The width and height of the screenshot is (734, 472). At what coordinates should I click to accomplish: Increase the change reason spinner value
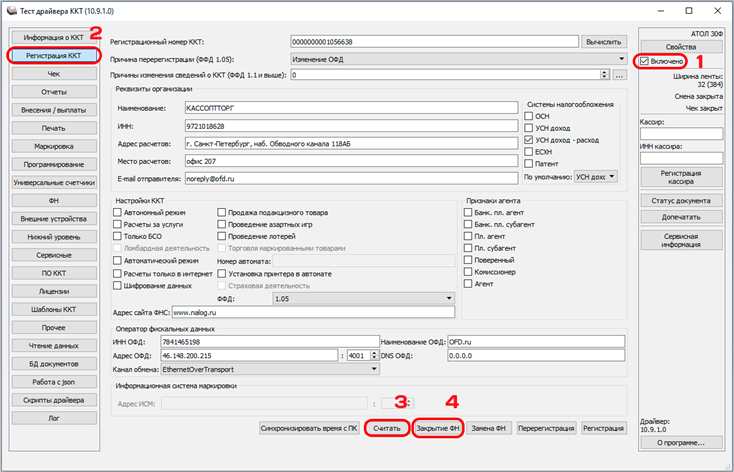click(606, 72)
